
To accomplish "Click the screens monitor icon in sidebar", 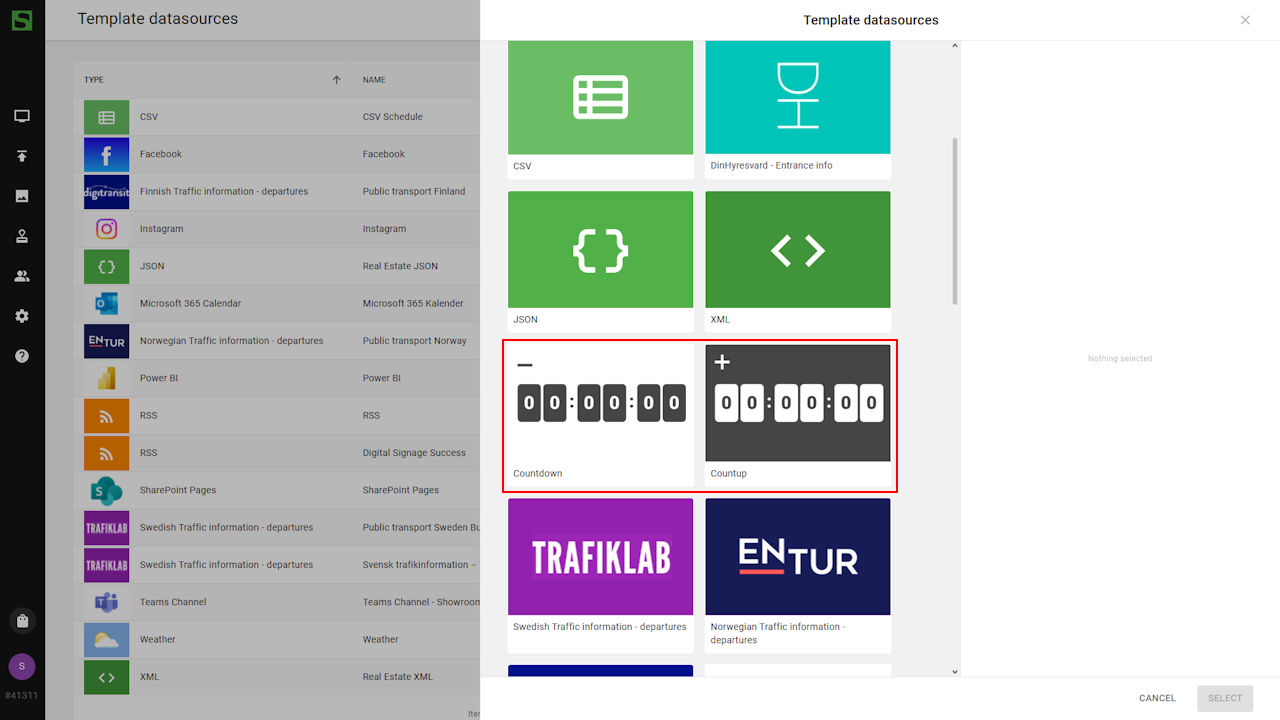I will point(22,116).
